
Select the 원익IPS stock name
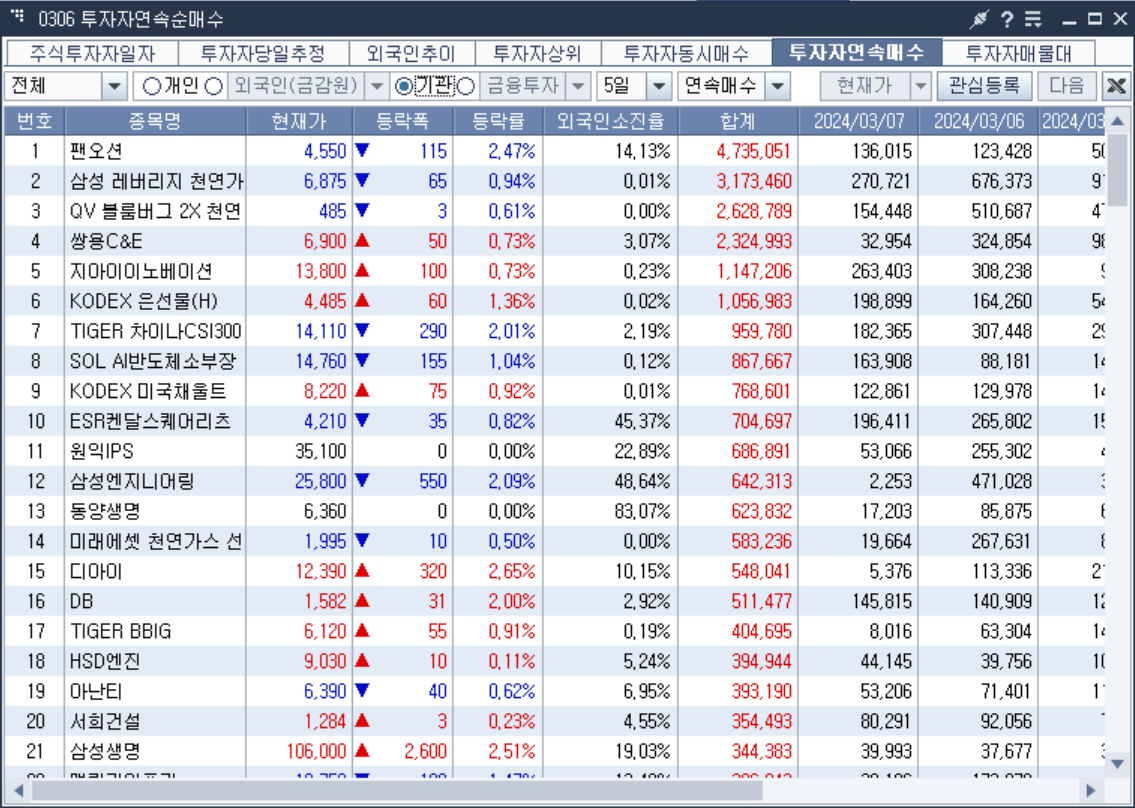click(102, 451)
